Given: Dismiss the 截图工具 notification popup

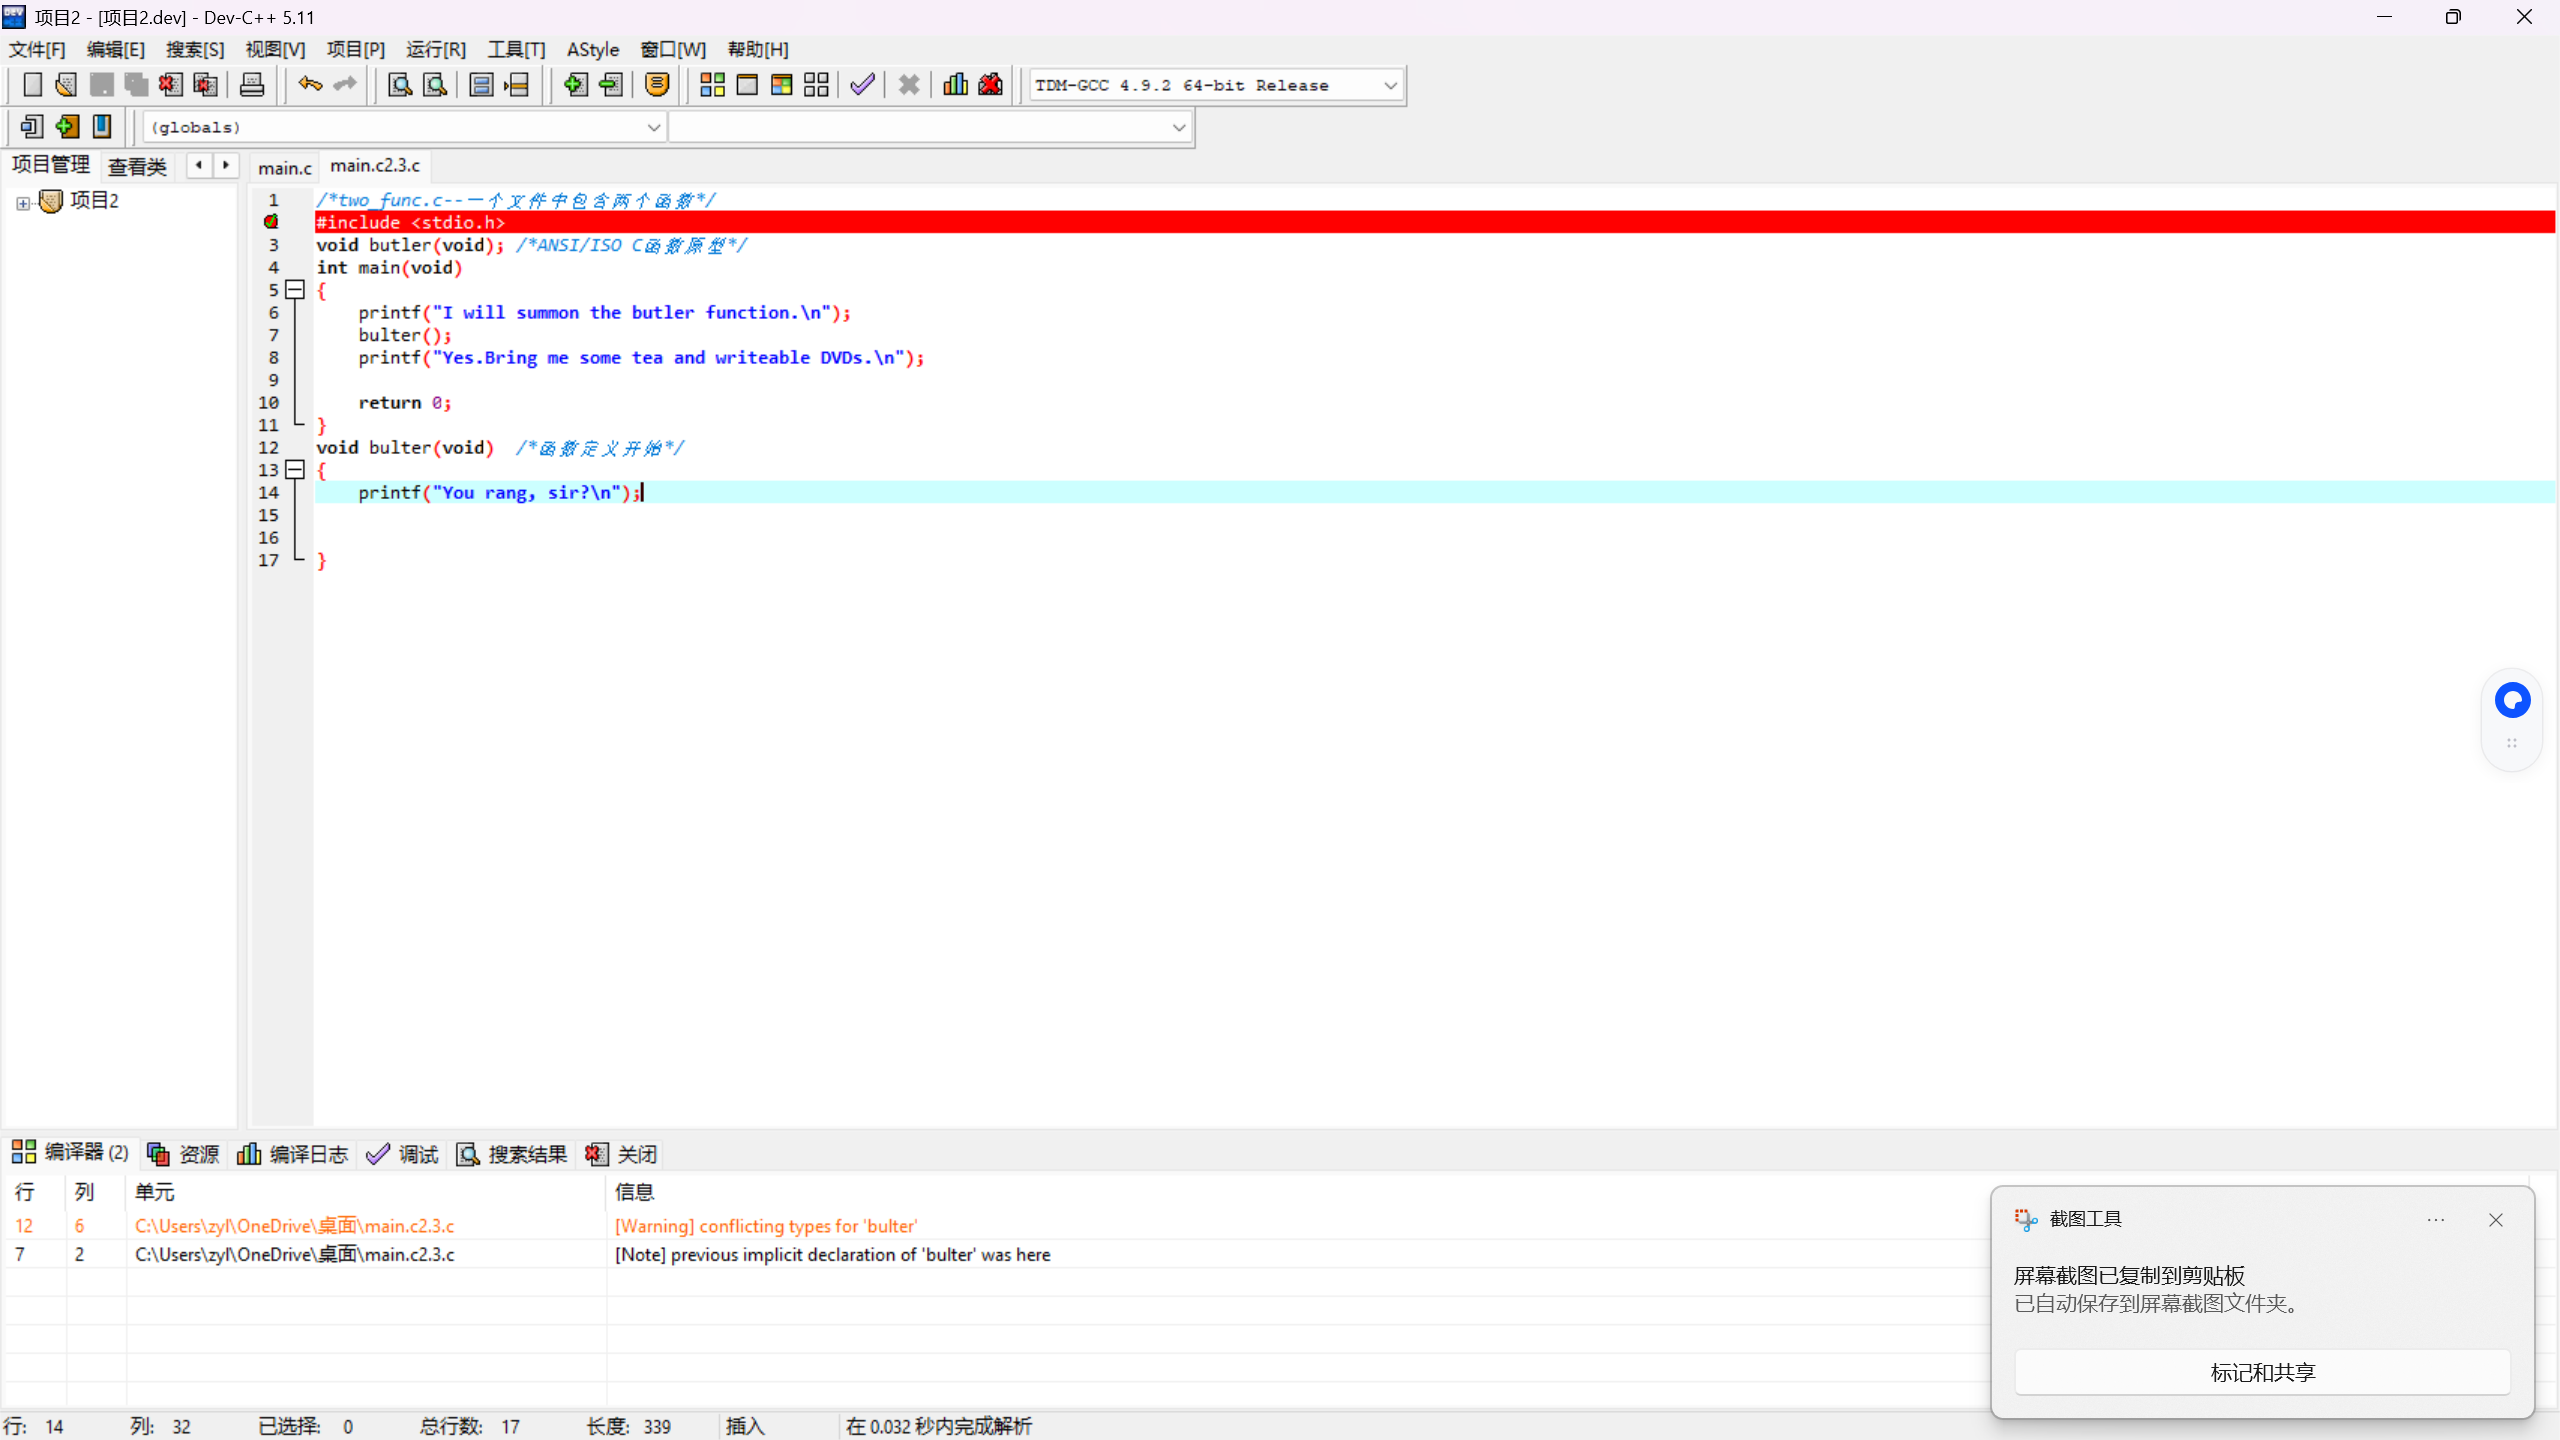Looking at the screenshot, I should click(2496, 1220).
